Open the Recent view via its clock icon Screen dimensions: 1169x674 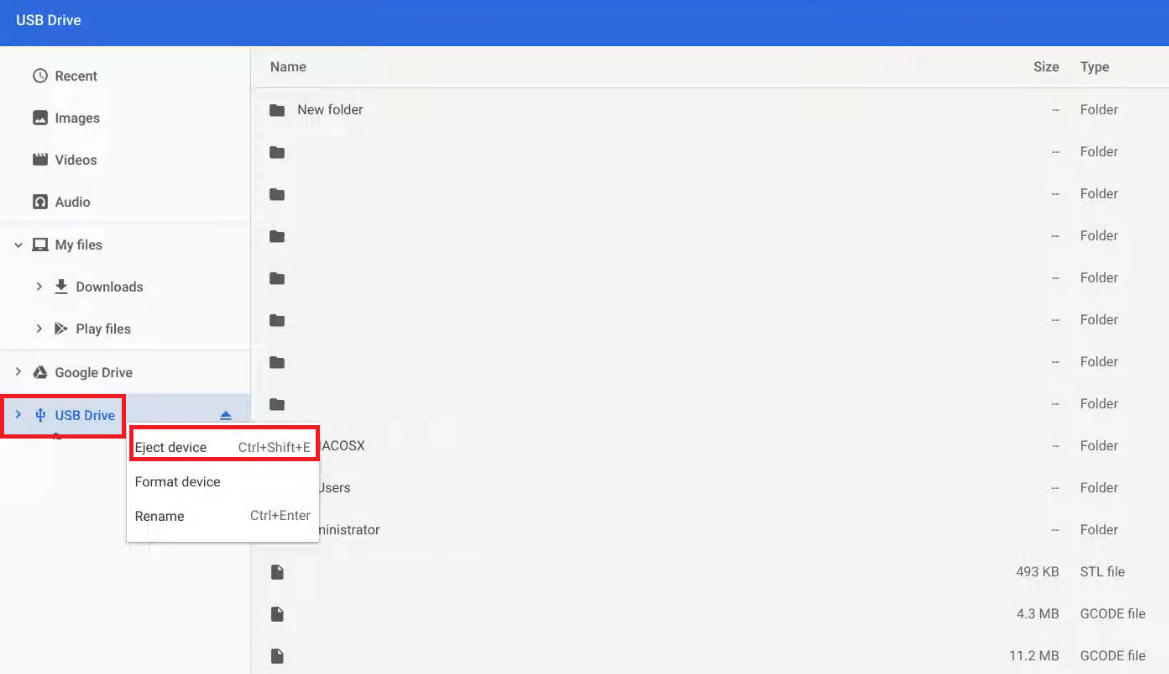click(40, 75)
